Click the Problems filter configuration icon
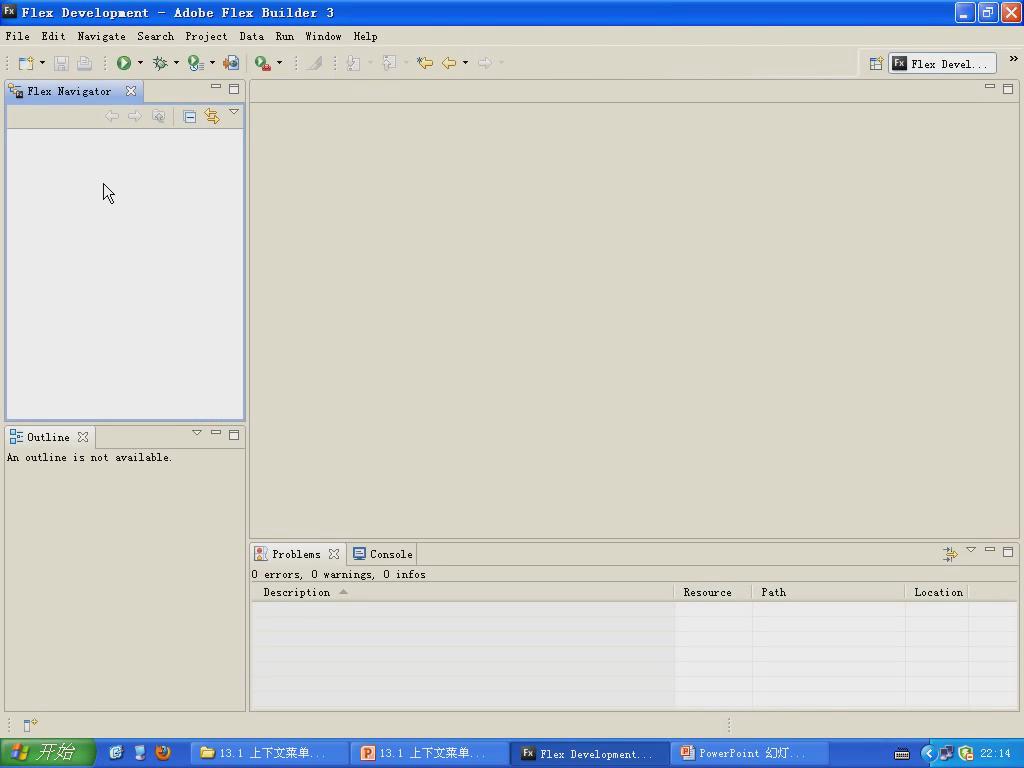Screen dimensions: 1024x768 point(950,554)
